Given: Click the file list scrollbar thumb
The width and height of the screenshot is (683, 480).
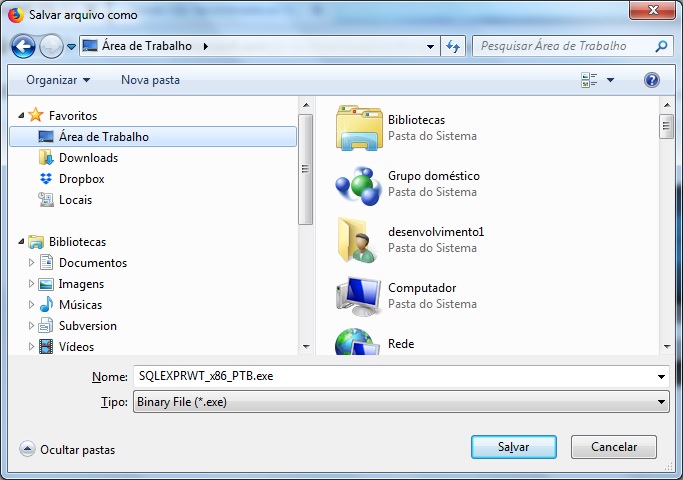Looking at the screenshot, I should pos(666,126).
